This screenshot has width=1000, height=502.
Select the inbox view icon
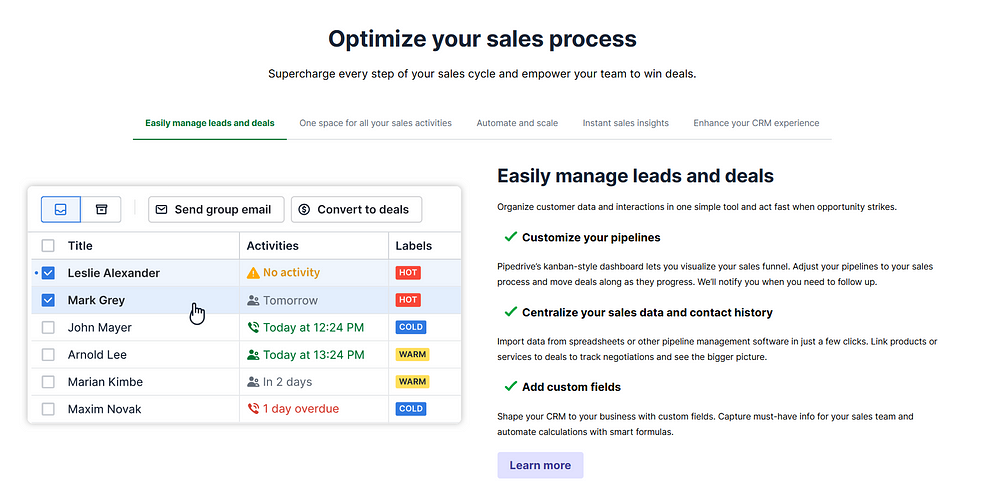(61, 209)
